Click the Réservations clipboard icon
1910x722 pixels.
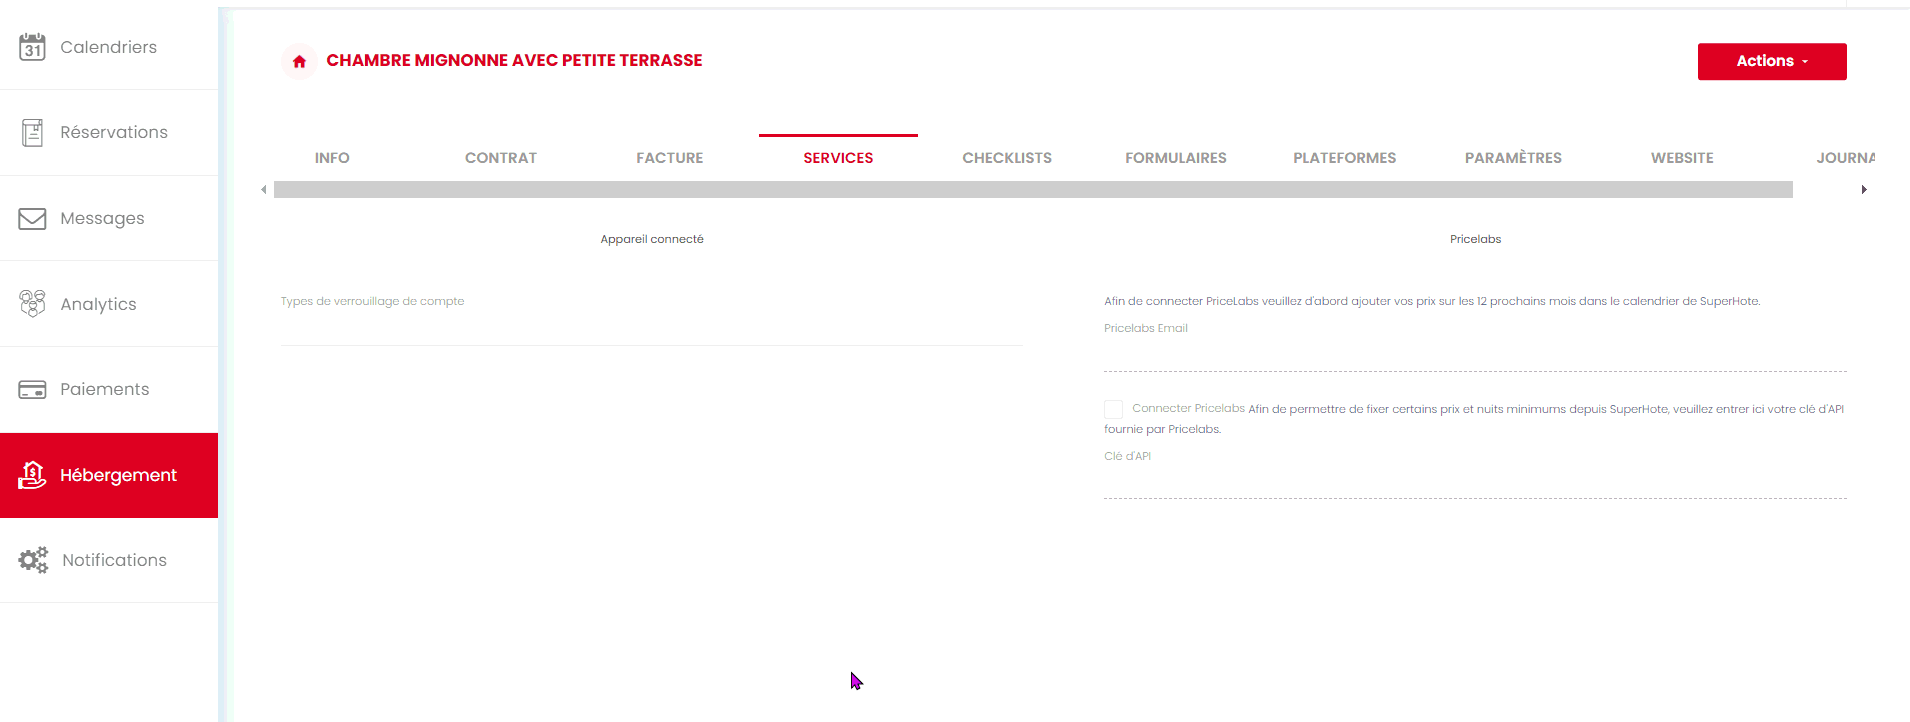pyautogui.click(x=32, y=132)
